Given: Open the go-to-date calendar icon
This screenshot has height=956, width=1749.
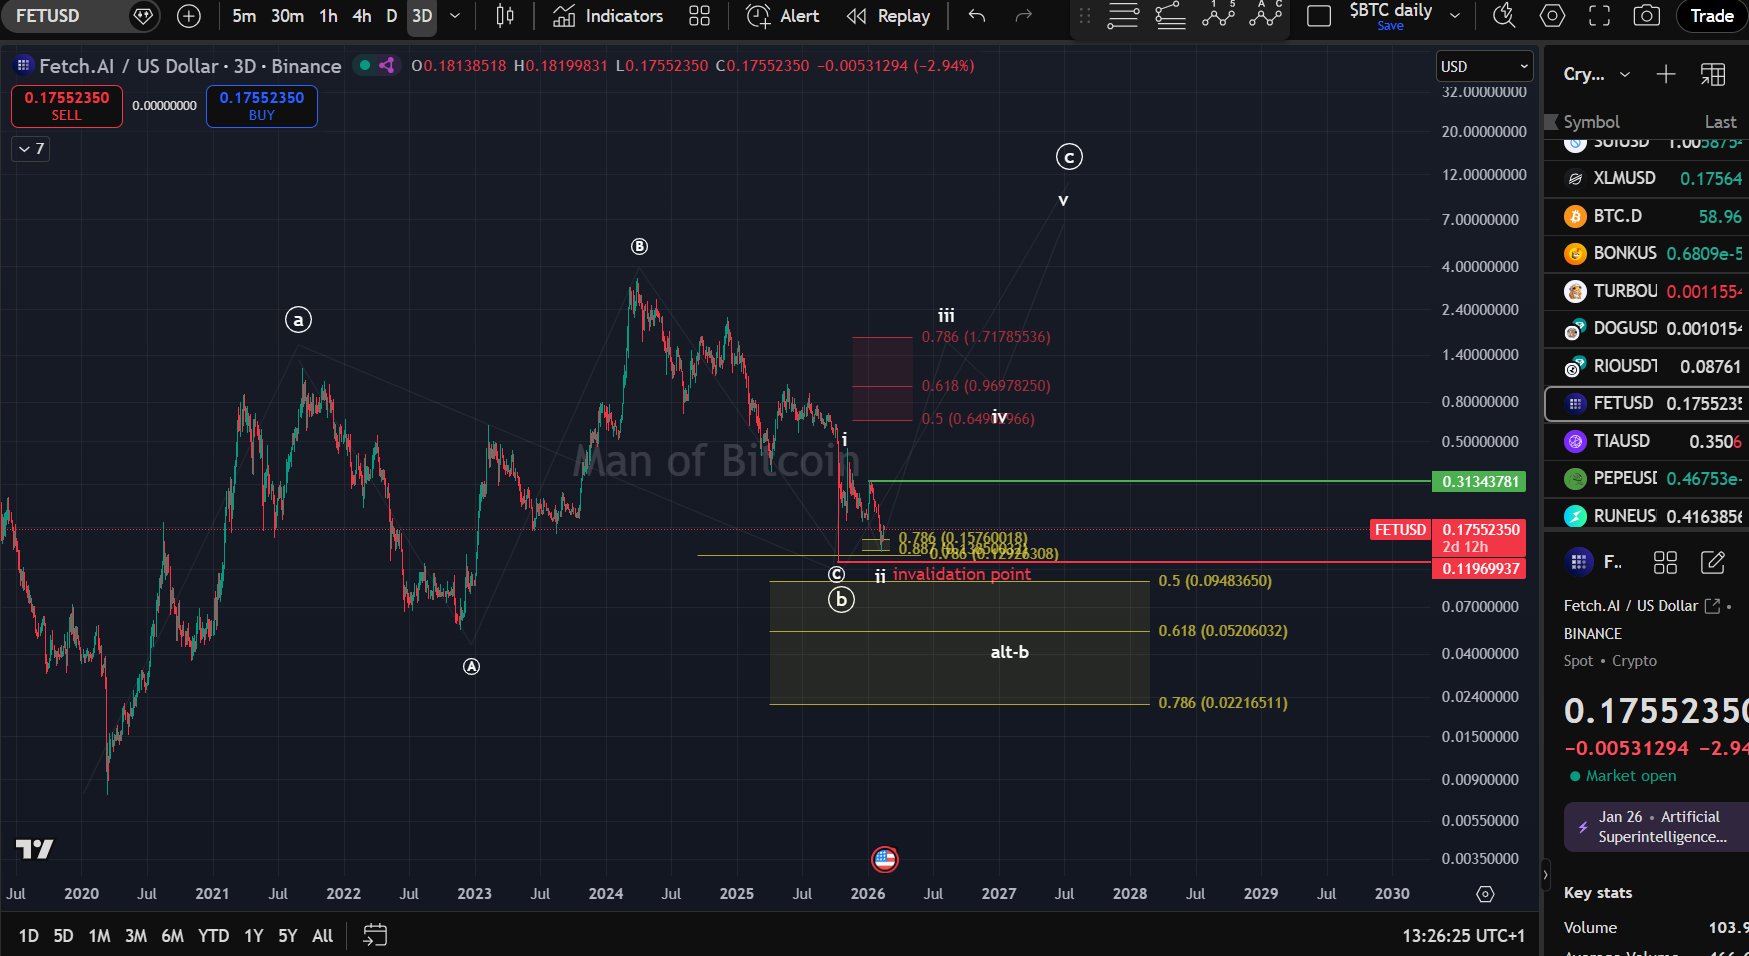Looking at the screenshot, I should pos(375,936).
